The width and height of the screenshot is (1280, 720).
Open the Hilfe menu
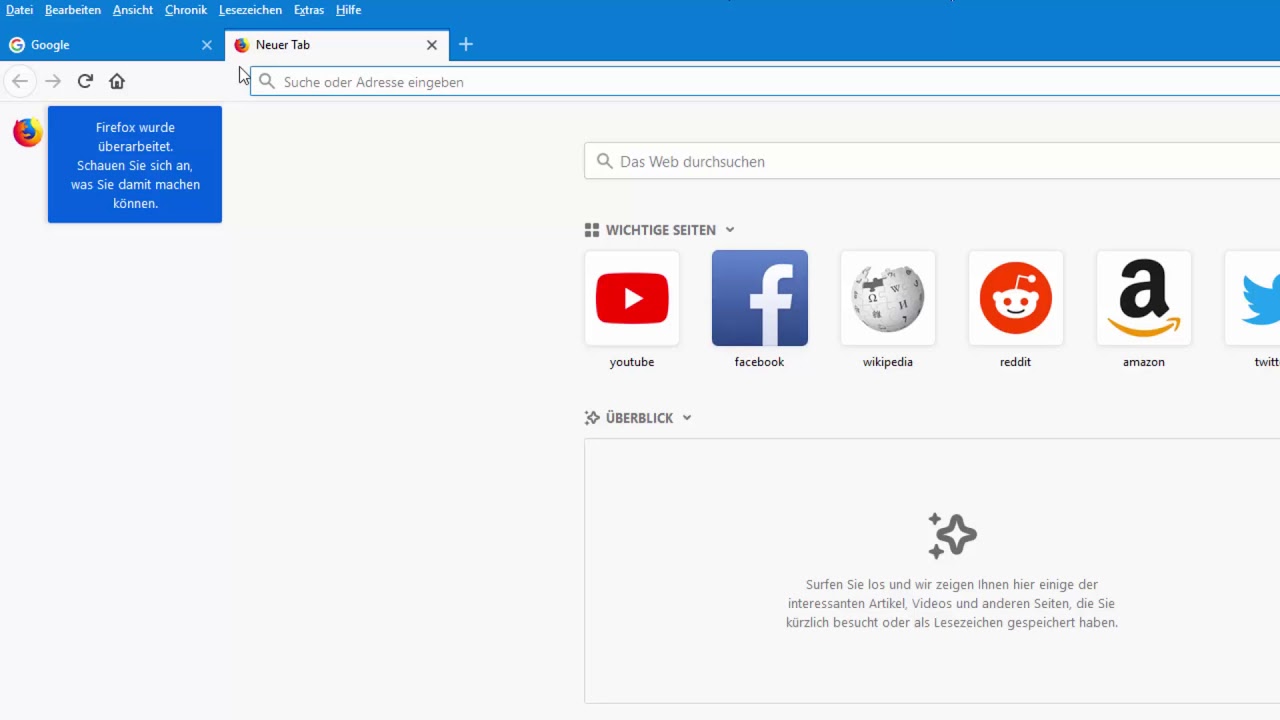pos(348,10)
